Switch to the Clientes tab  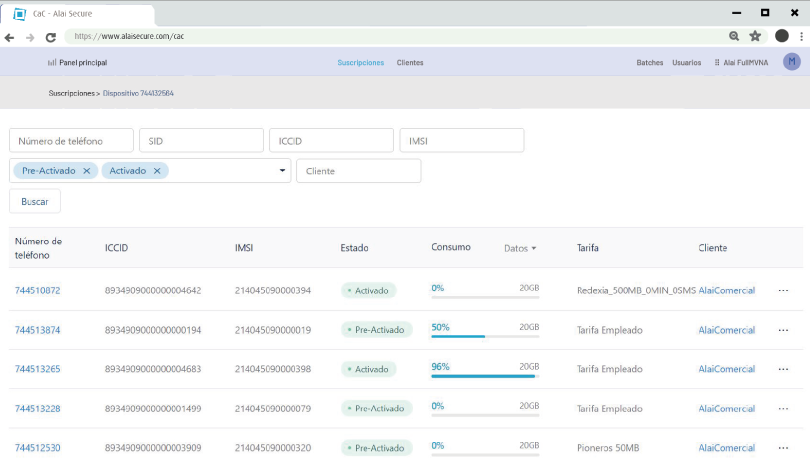[x=410, y=62]
